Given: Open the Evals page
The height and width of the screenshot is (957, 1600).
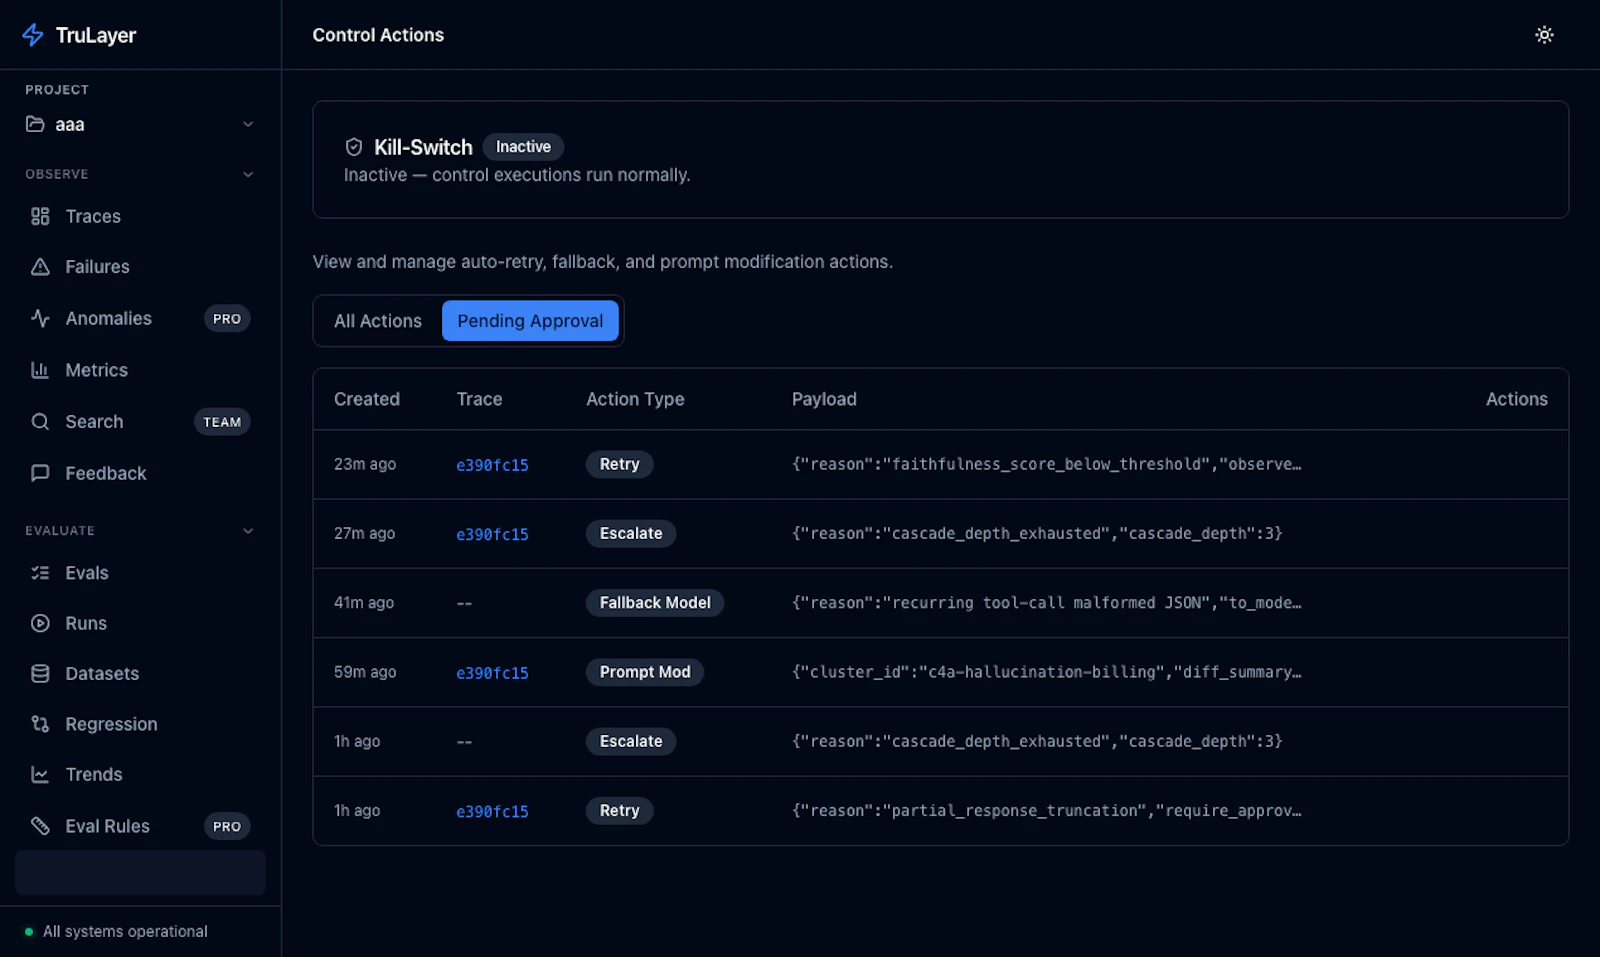Looking at the screenshot, I should coord(140,573).
